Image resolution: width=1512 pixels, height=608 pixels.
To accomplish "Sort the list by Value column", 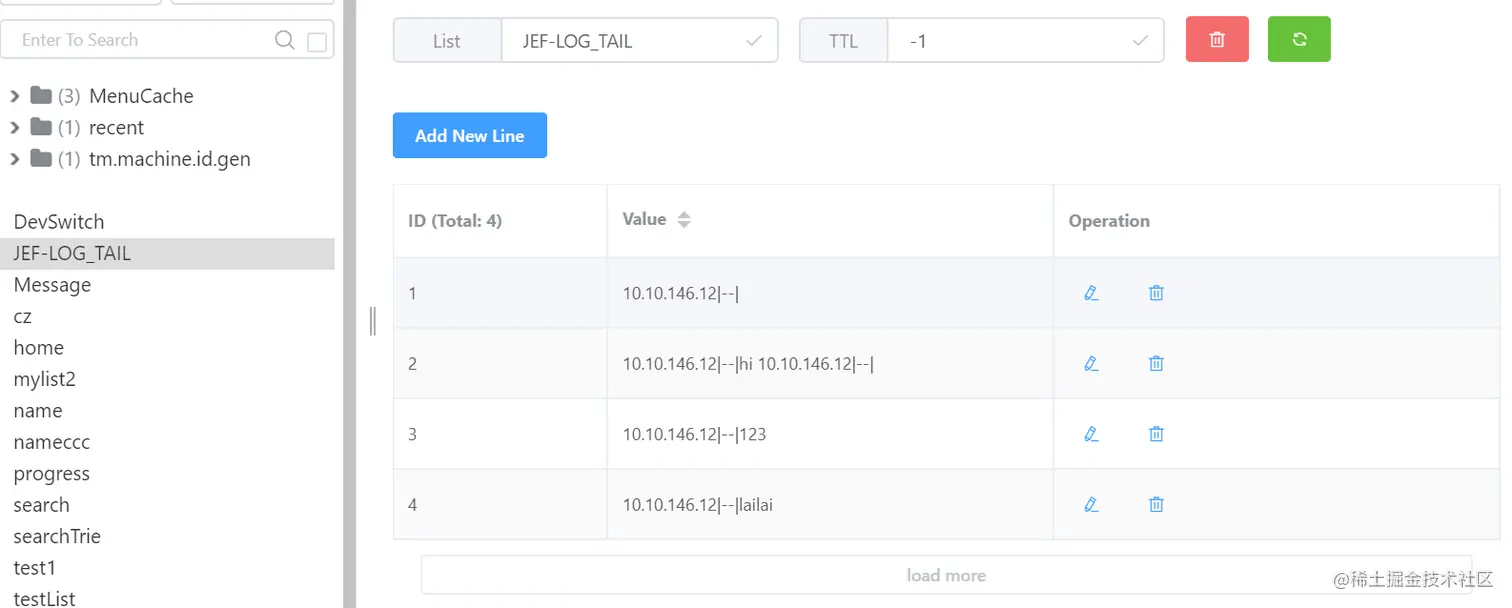I will pos(684,220).
